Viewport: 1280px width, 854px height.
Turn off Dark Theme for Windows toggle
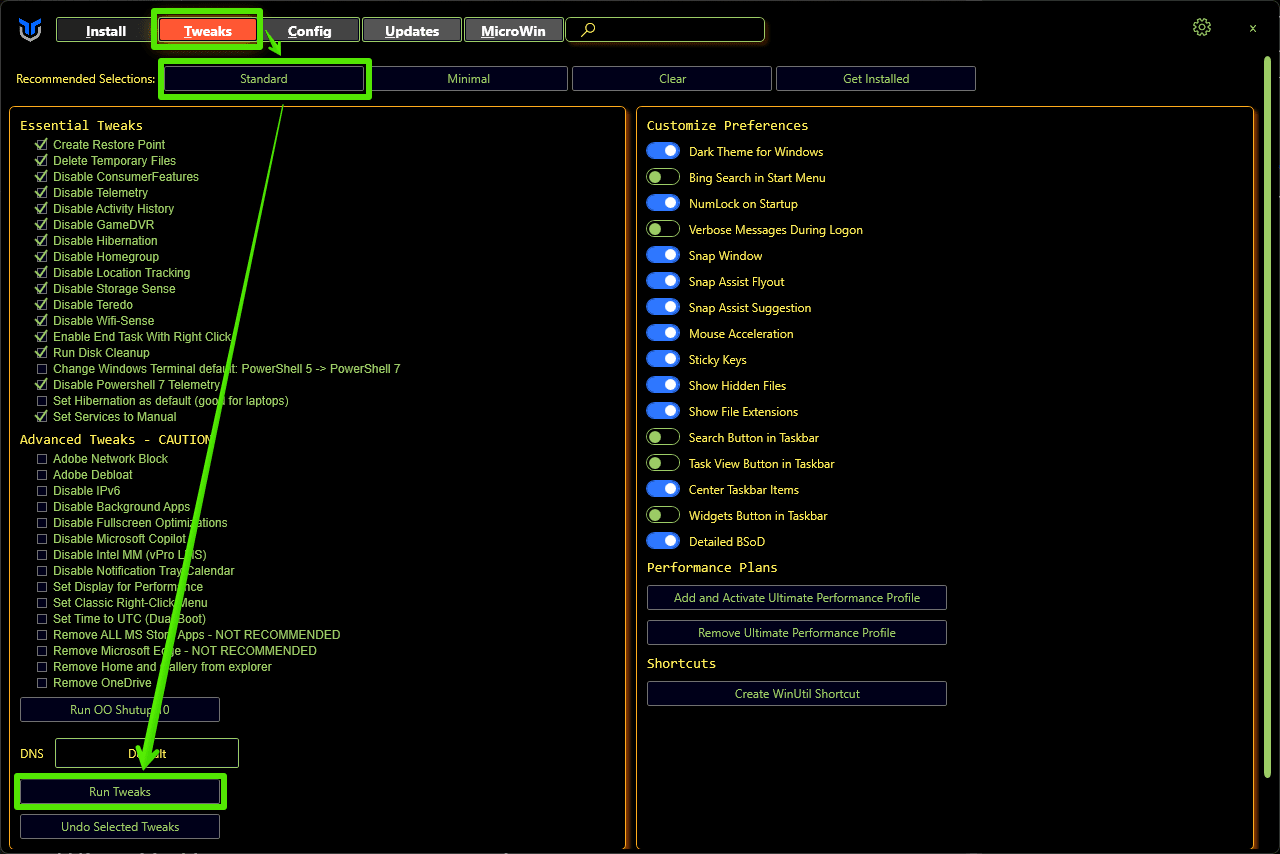click(x=663, y=151)
